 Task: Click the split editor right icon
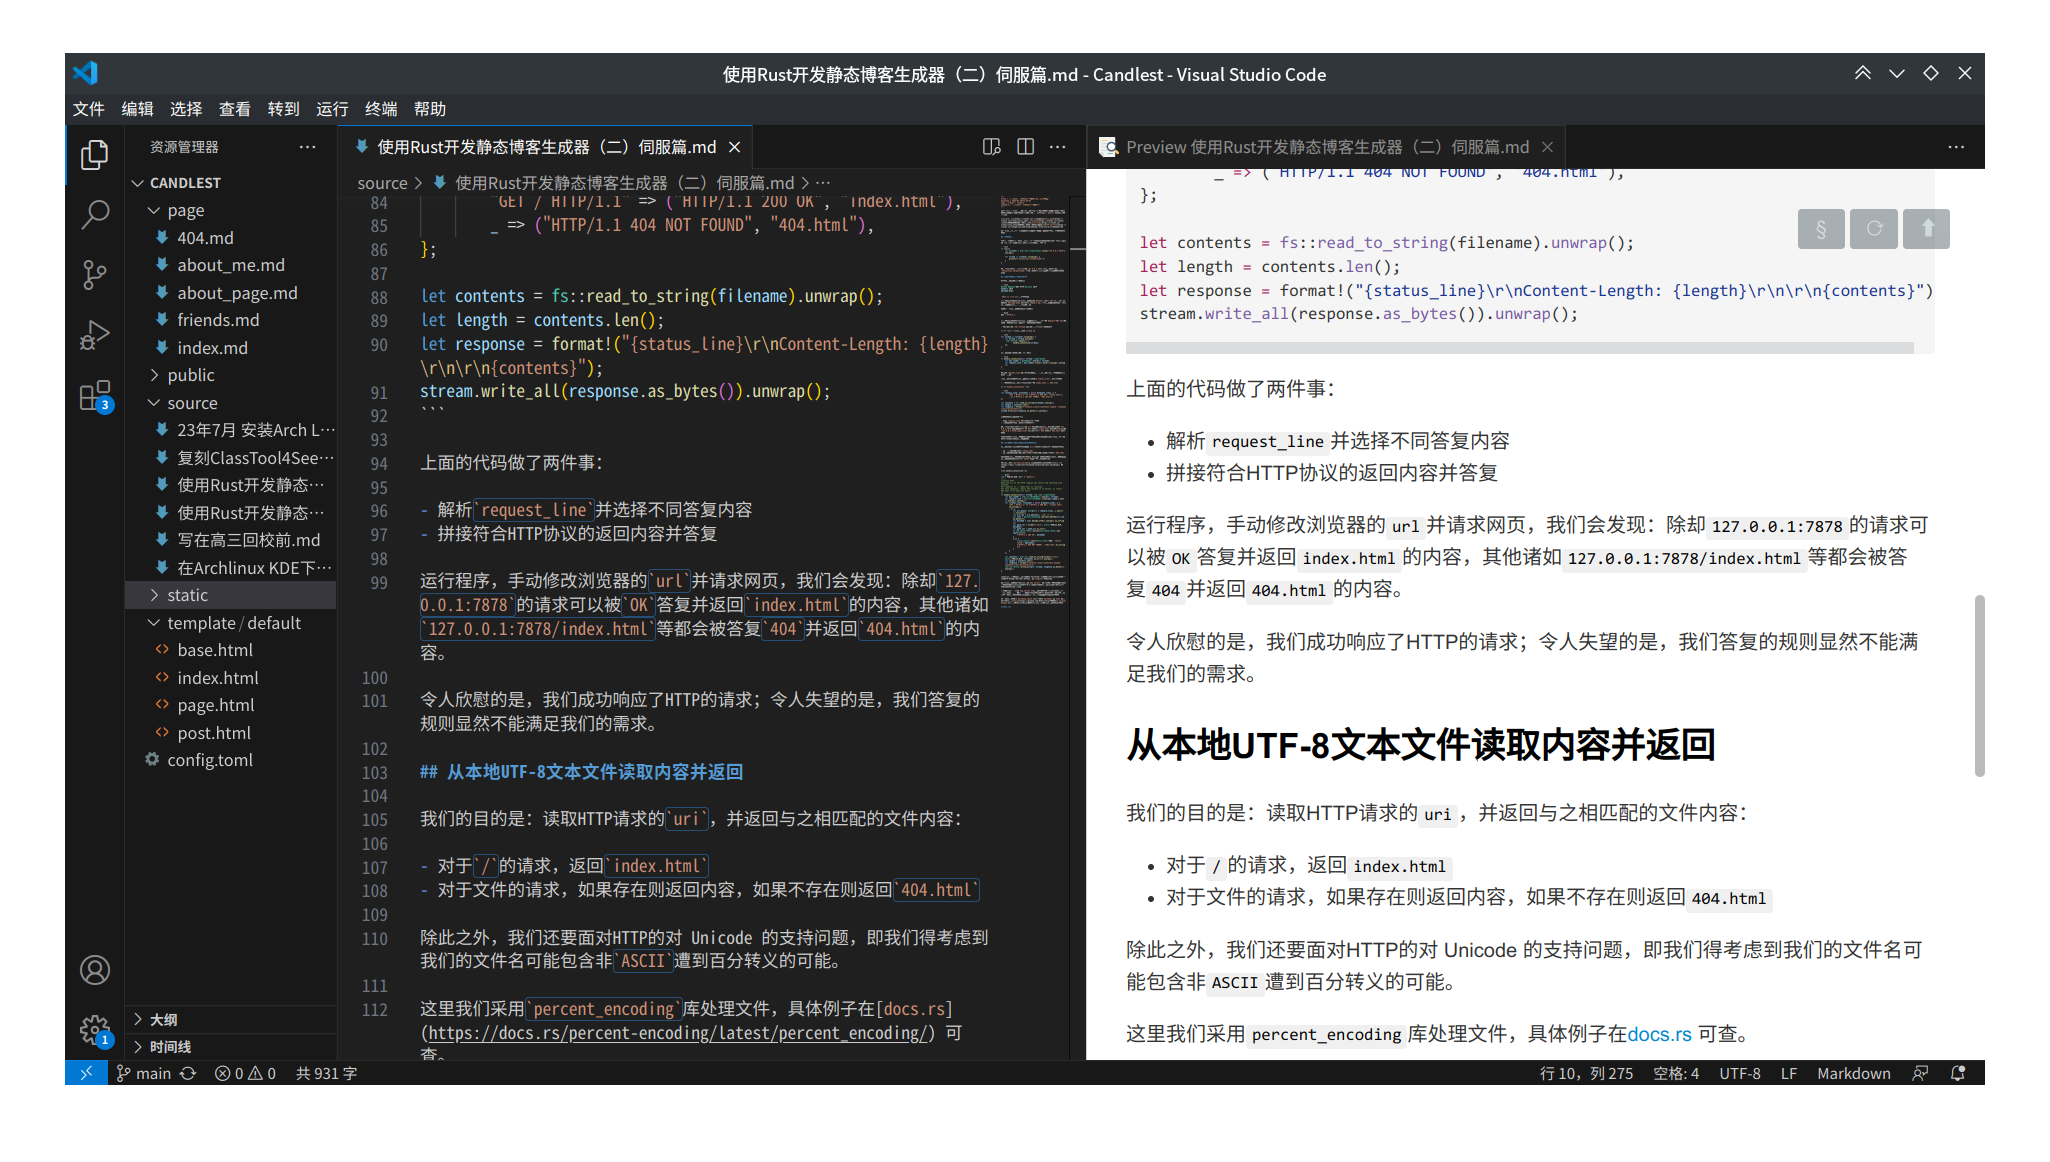1025,147
